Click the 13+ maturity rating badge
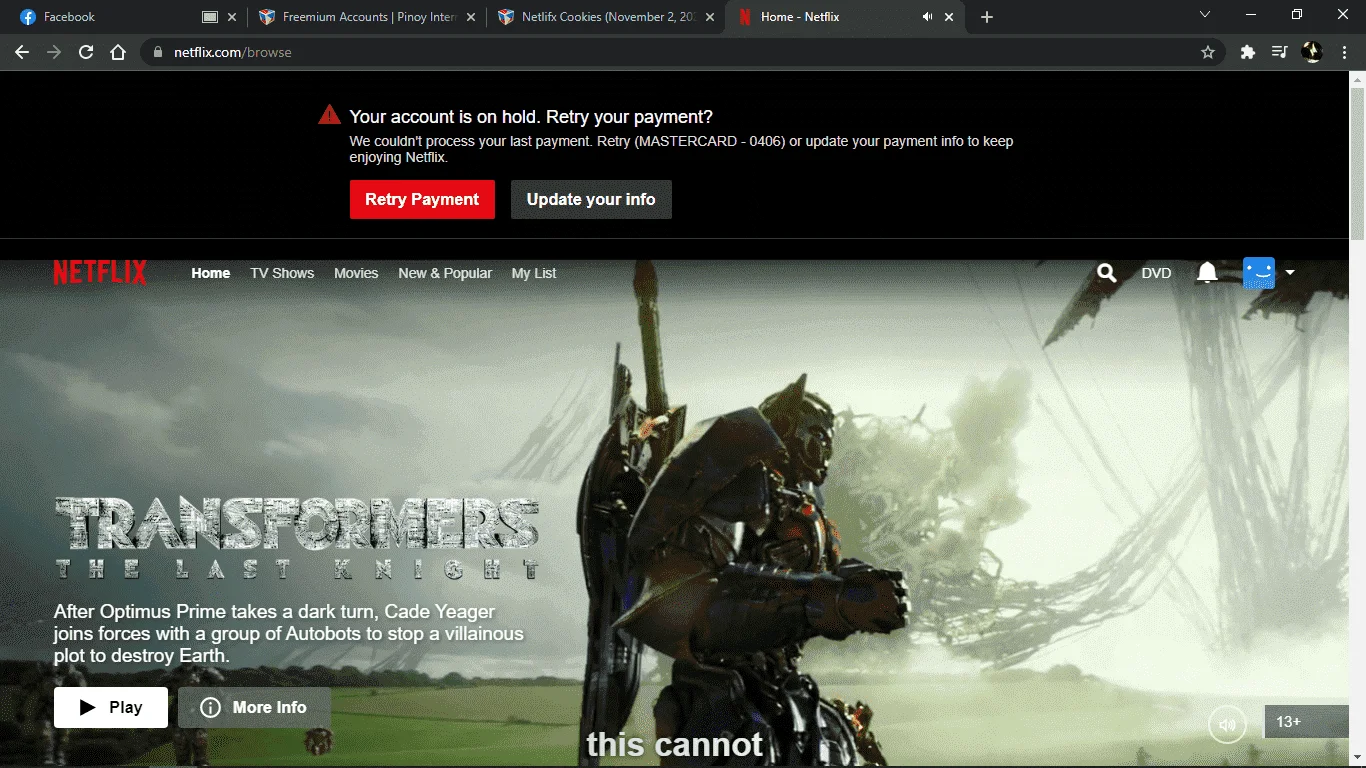The image size is (1366, 768). click(x=1309, y=721)
